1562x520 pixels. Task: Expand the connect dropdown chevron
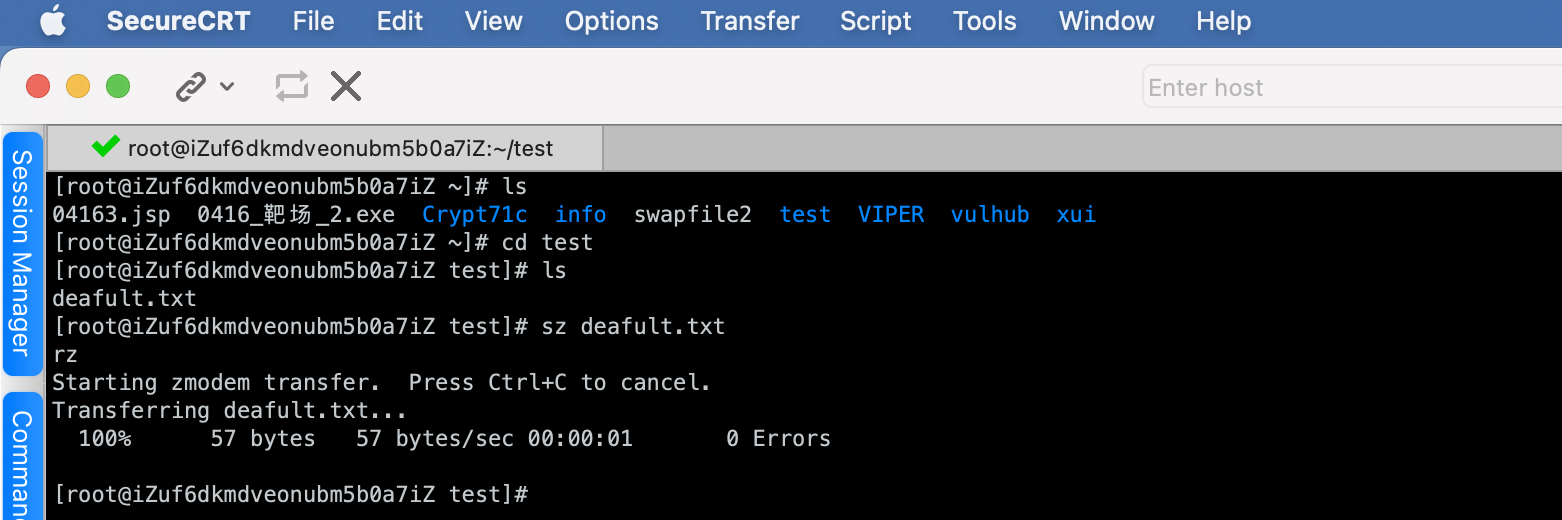(x=227, y=87)
